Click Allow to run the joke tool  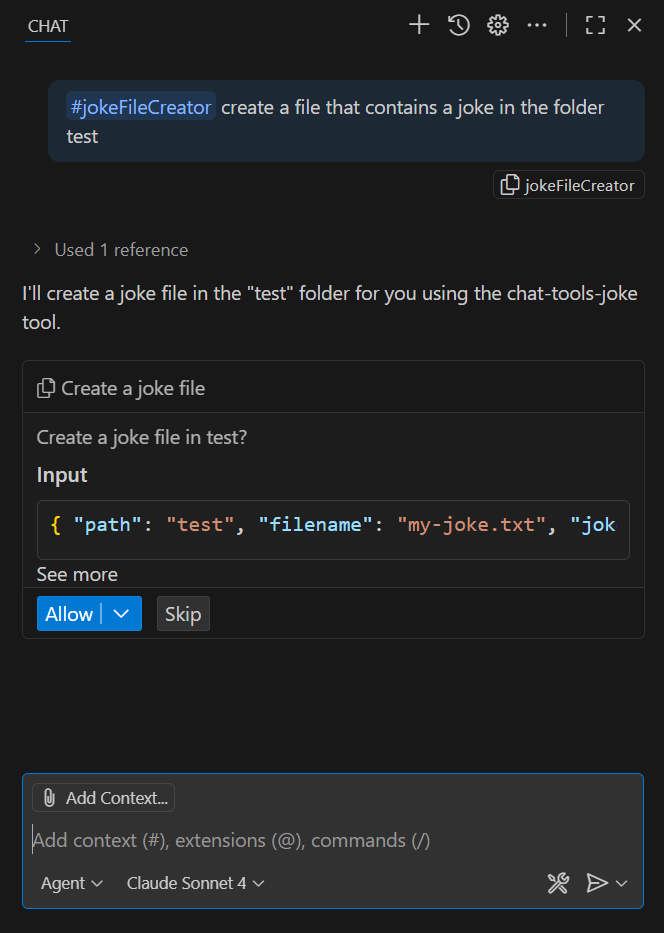(69, 614)
